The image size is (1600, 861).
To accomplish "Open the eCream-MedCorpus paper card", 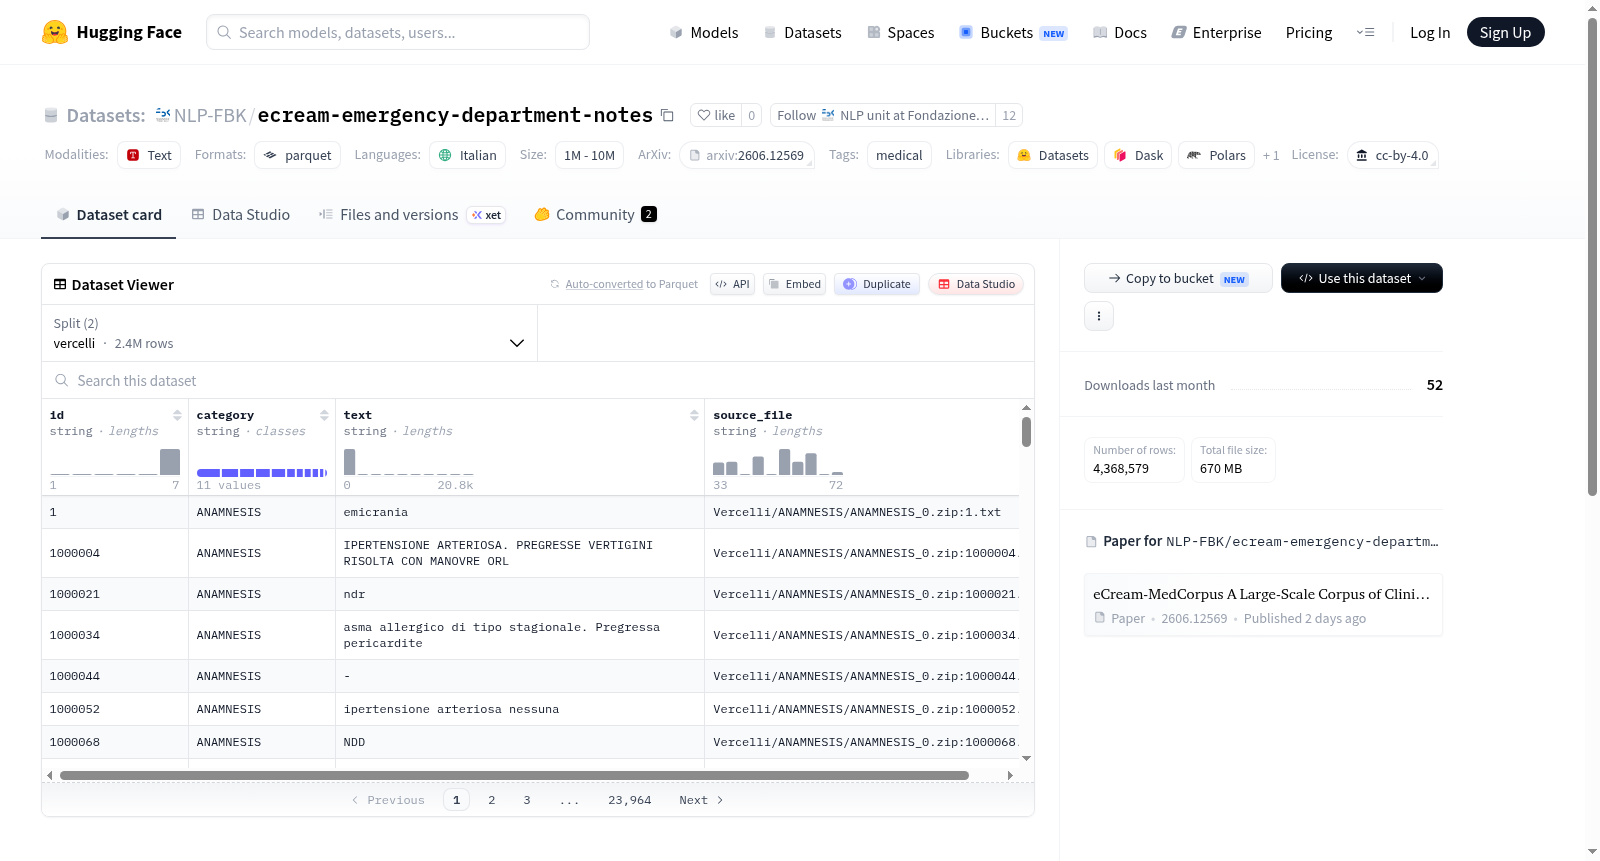I will click(x=1263, y=605).
